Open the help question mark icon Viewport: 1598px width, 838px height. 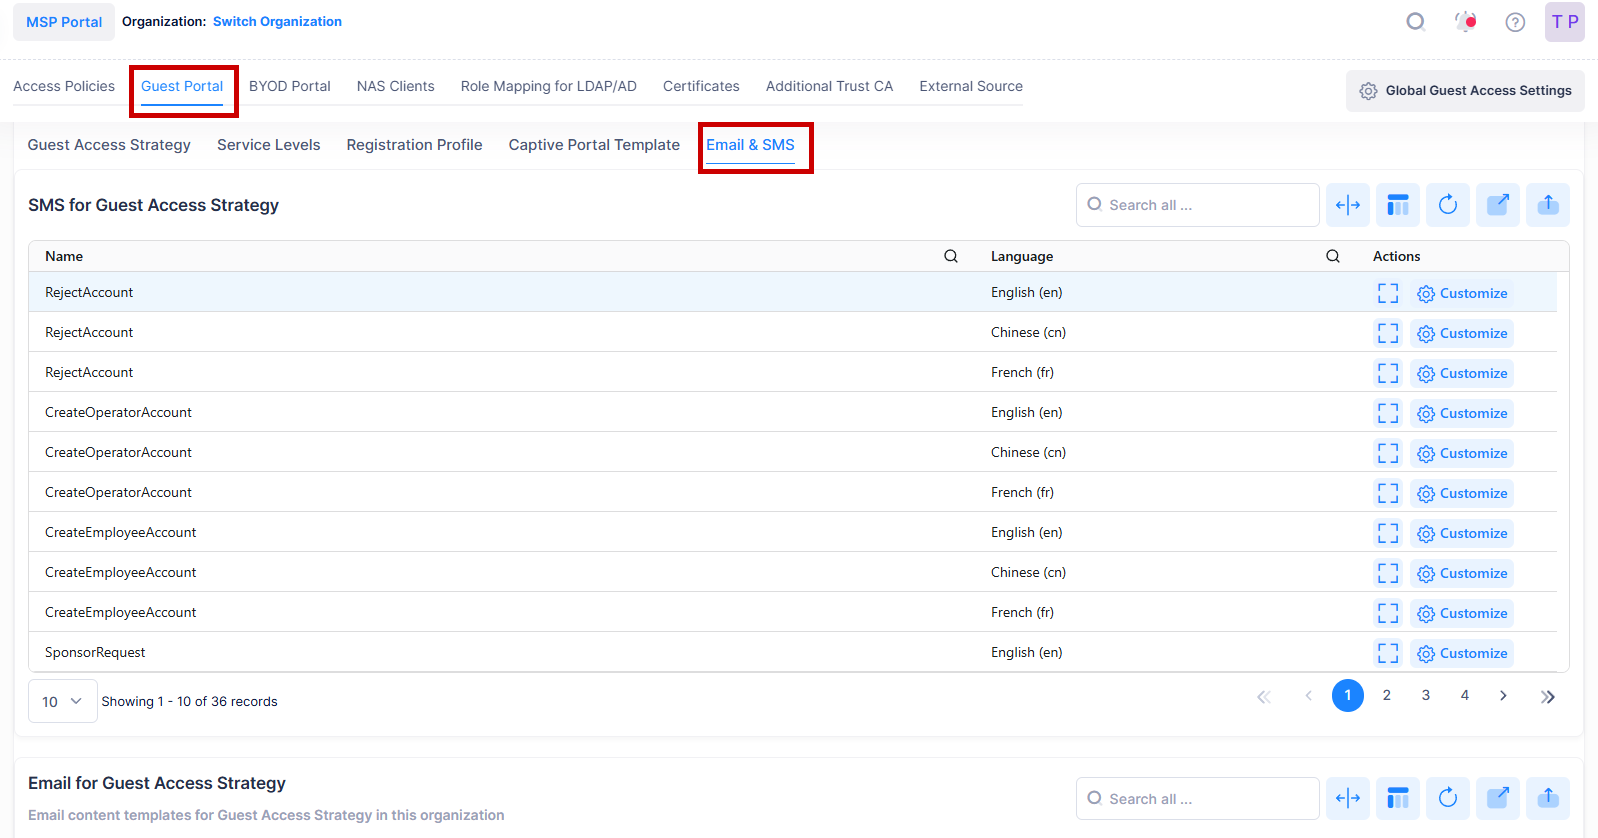tap(1515, 22)
